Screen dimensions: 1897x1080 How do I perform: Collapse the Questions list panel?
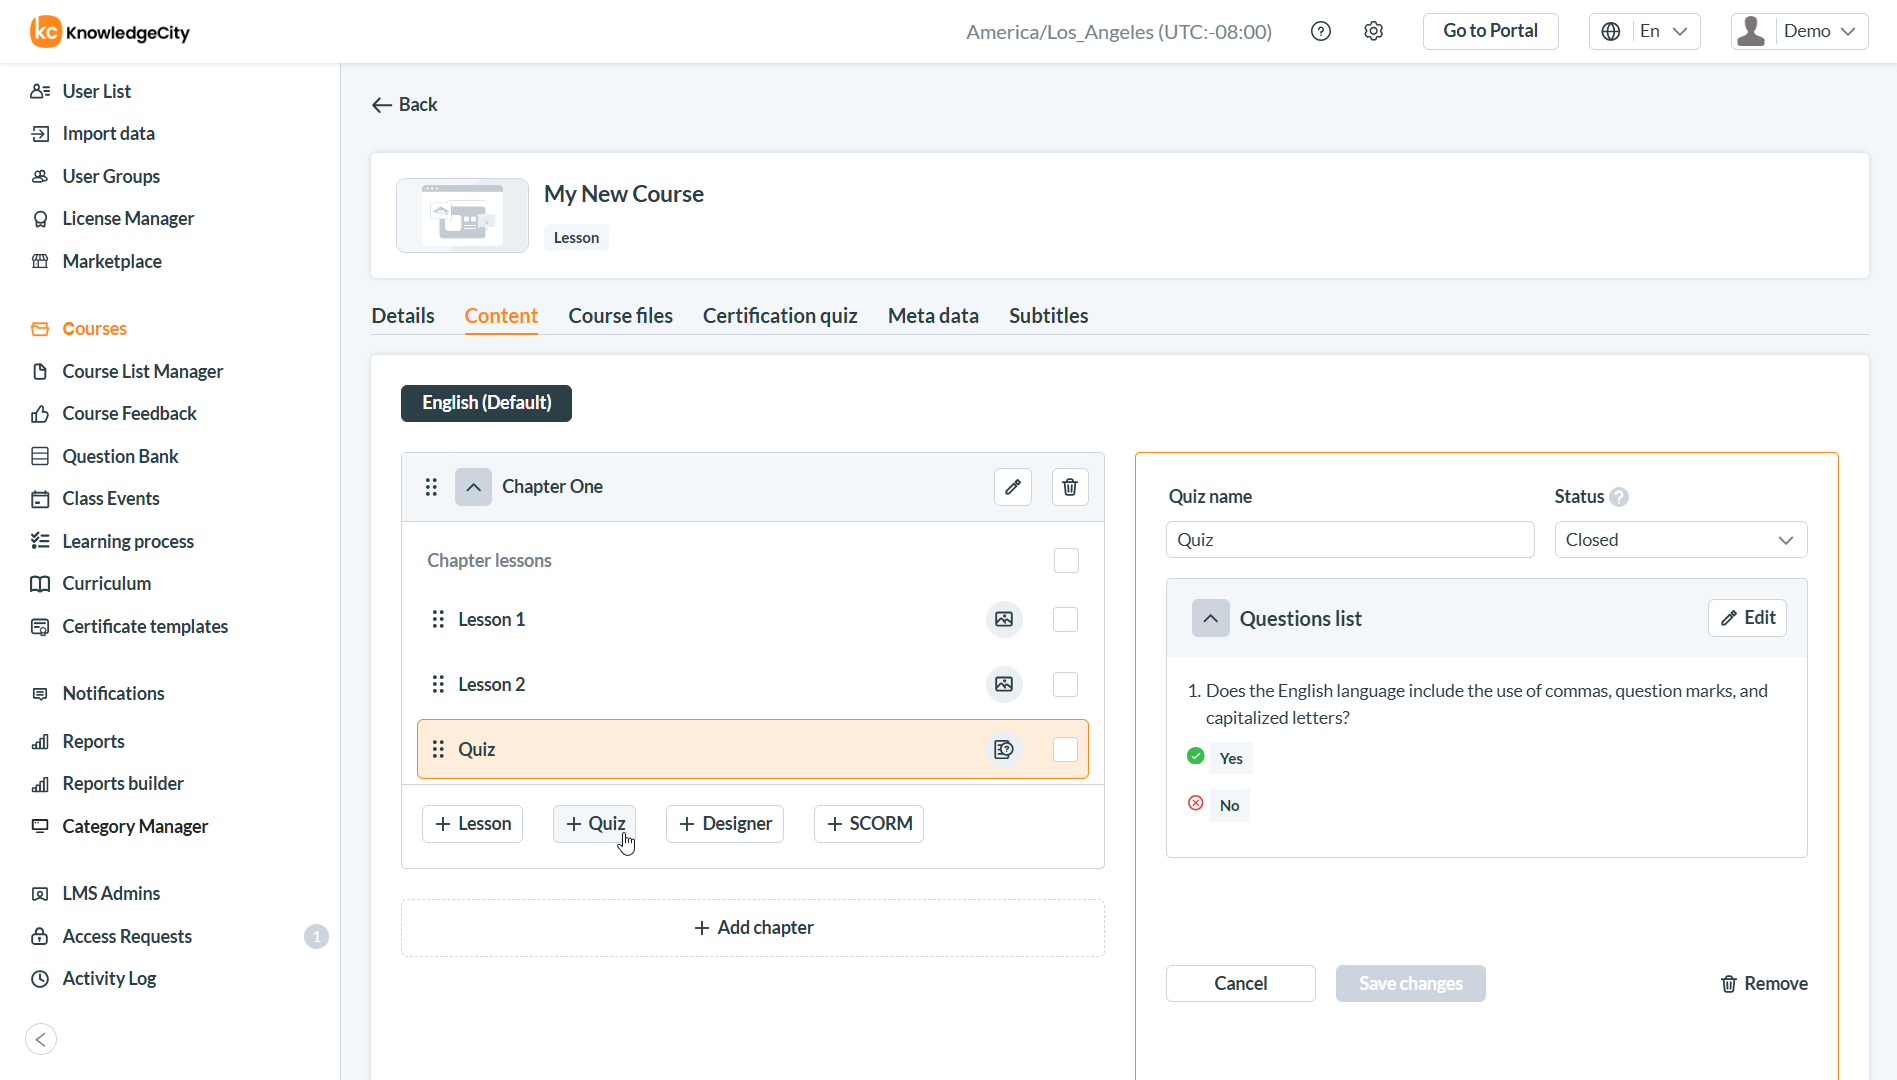(1210, 619)
